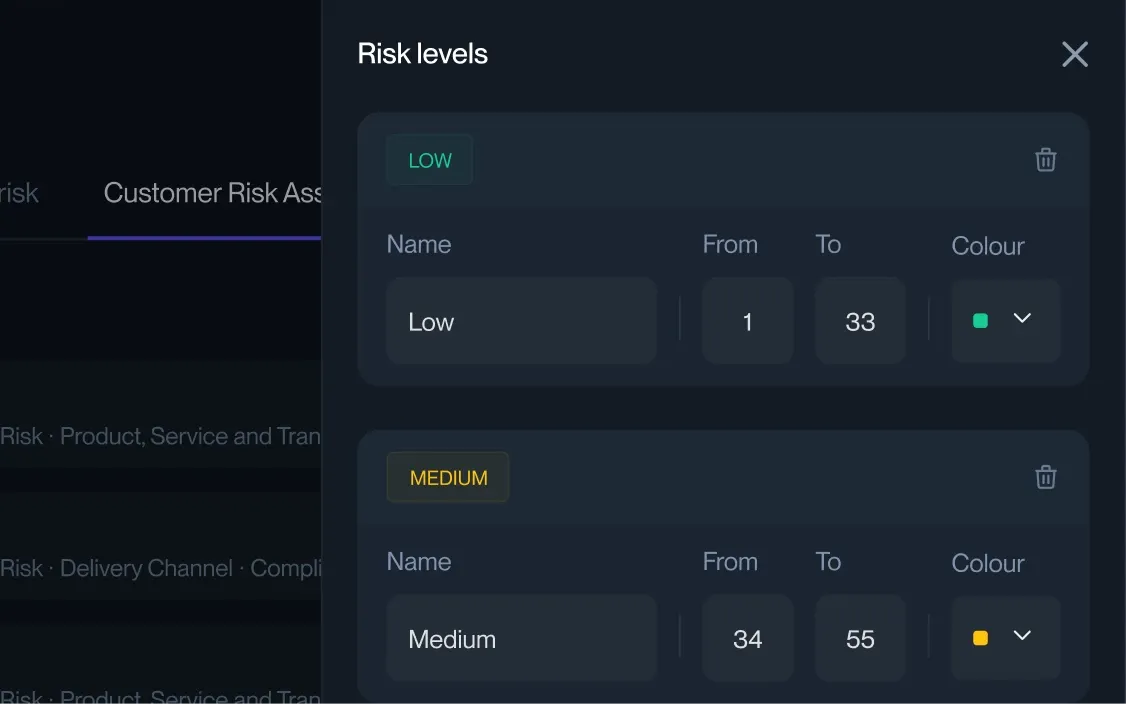Select the Name field containing Low
Image resolution: width=1126 pixels, height=704 pixels.
pyautogui.click(x=521, y=321)
